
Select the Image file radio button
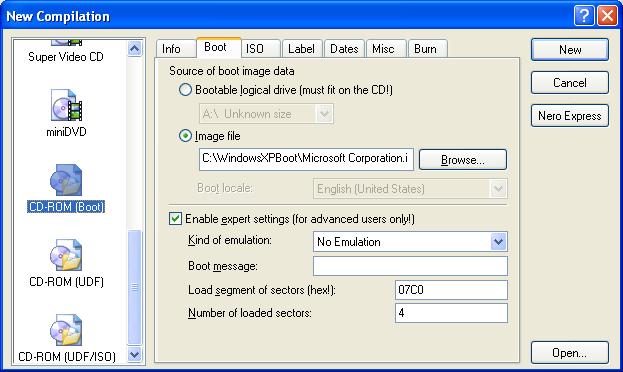[185, 136]
